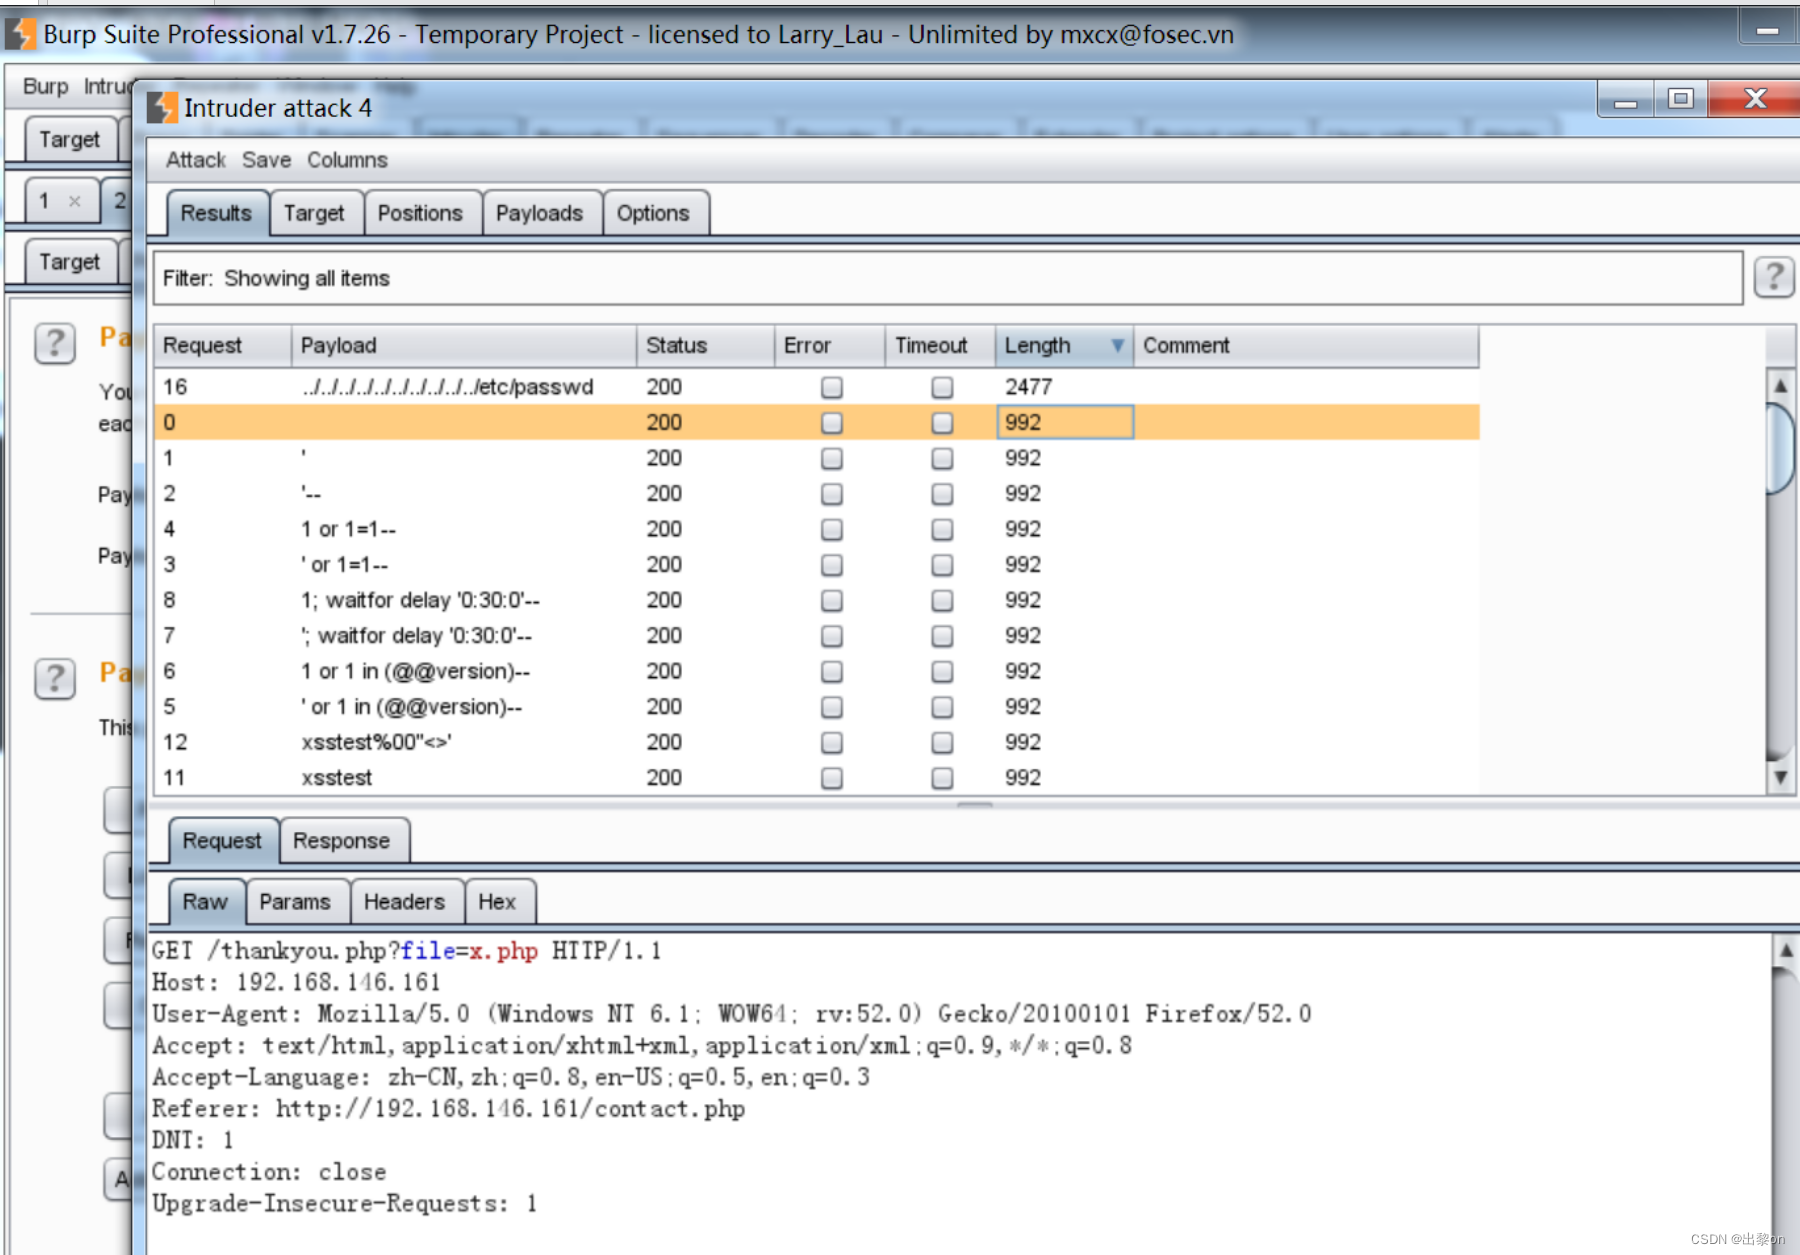The height and width of the screenshot is (1255, 1800).
Task: Switch to the Positions tab
Action: click(420, 213)
